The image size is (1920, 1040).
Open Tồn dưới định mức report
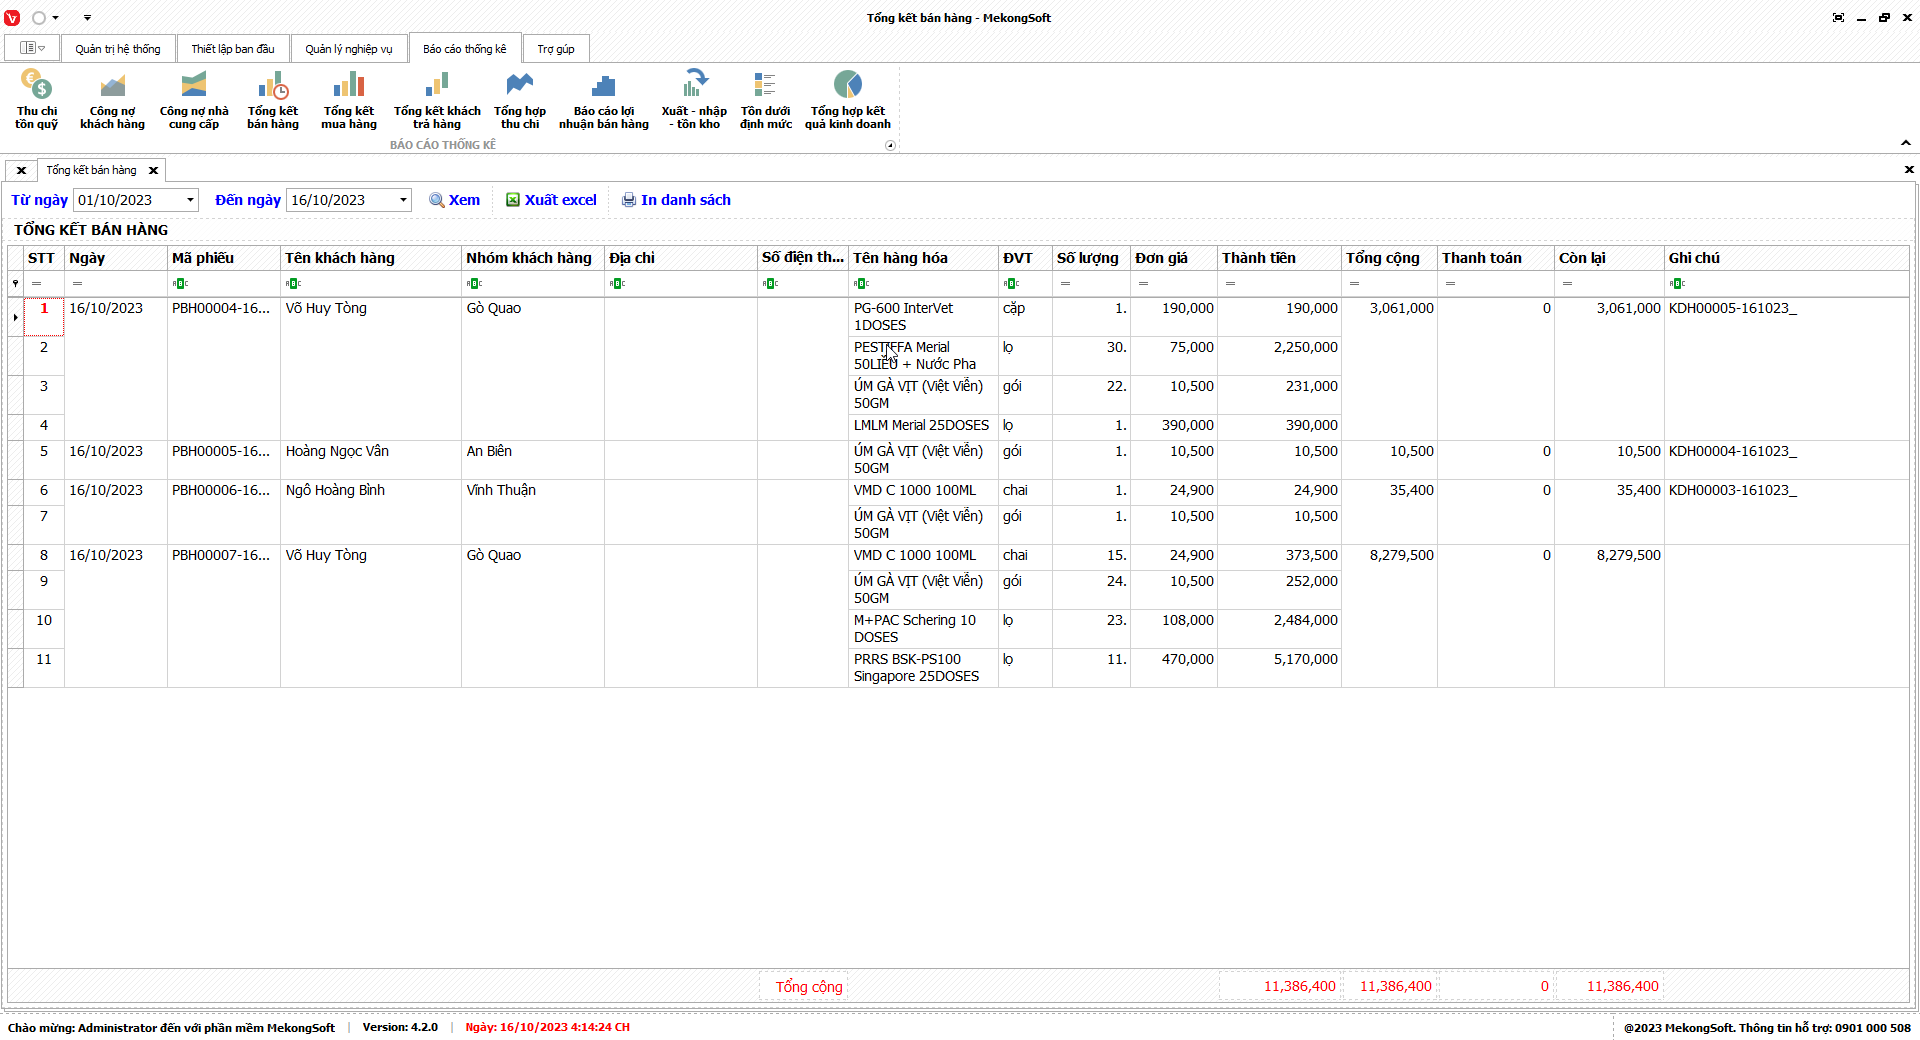[x=765, y=99]
